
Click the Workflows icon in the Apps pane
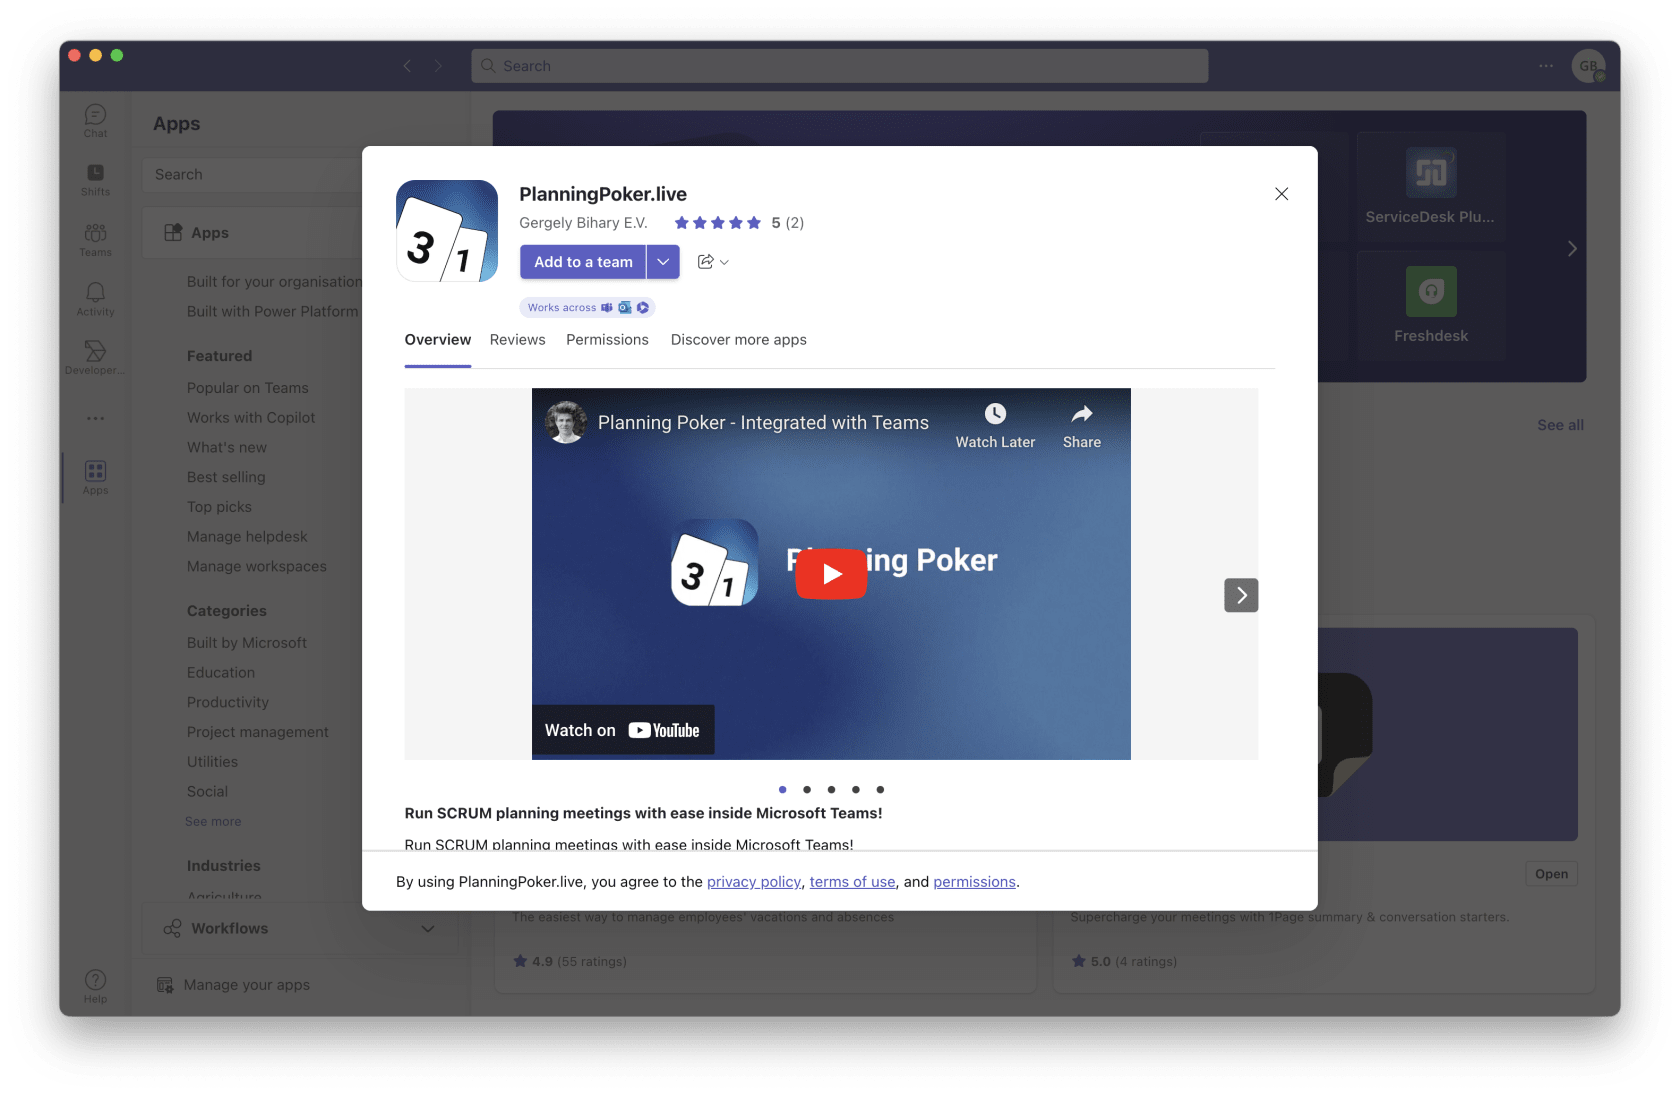[172, 928]
